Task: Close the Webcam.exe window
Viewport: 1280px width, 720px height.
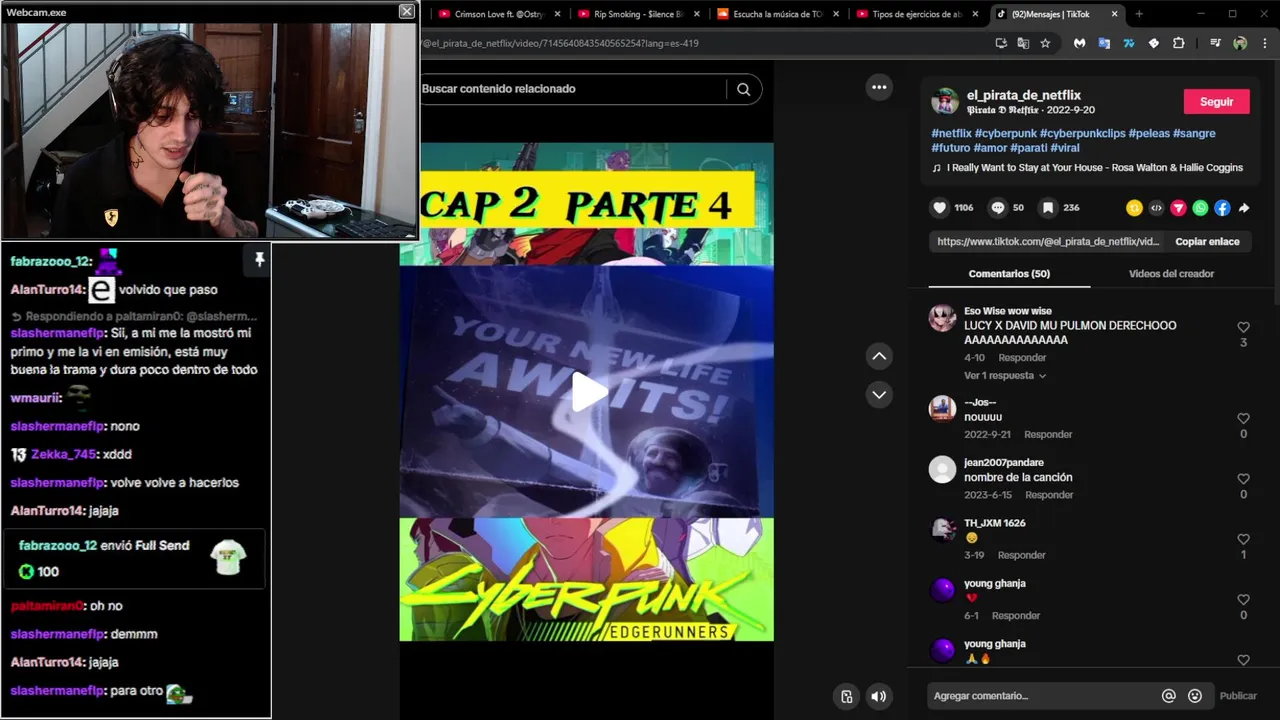Action: click(406, 11)
